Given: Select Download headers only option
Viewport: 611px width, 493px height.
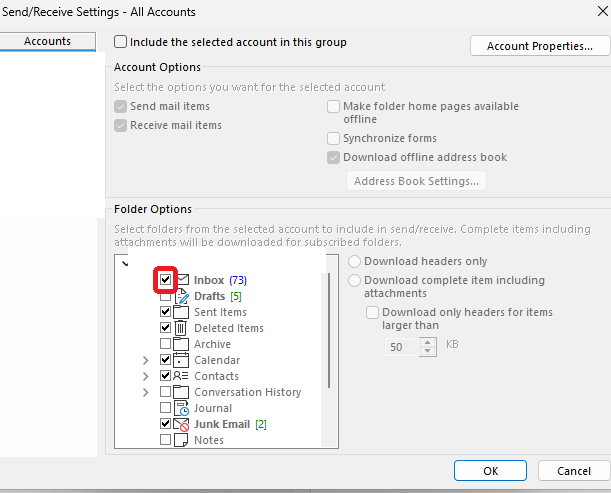Looking at the screenshot, I should pos(354,261).
